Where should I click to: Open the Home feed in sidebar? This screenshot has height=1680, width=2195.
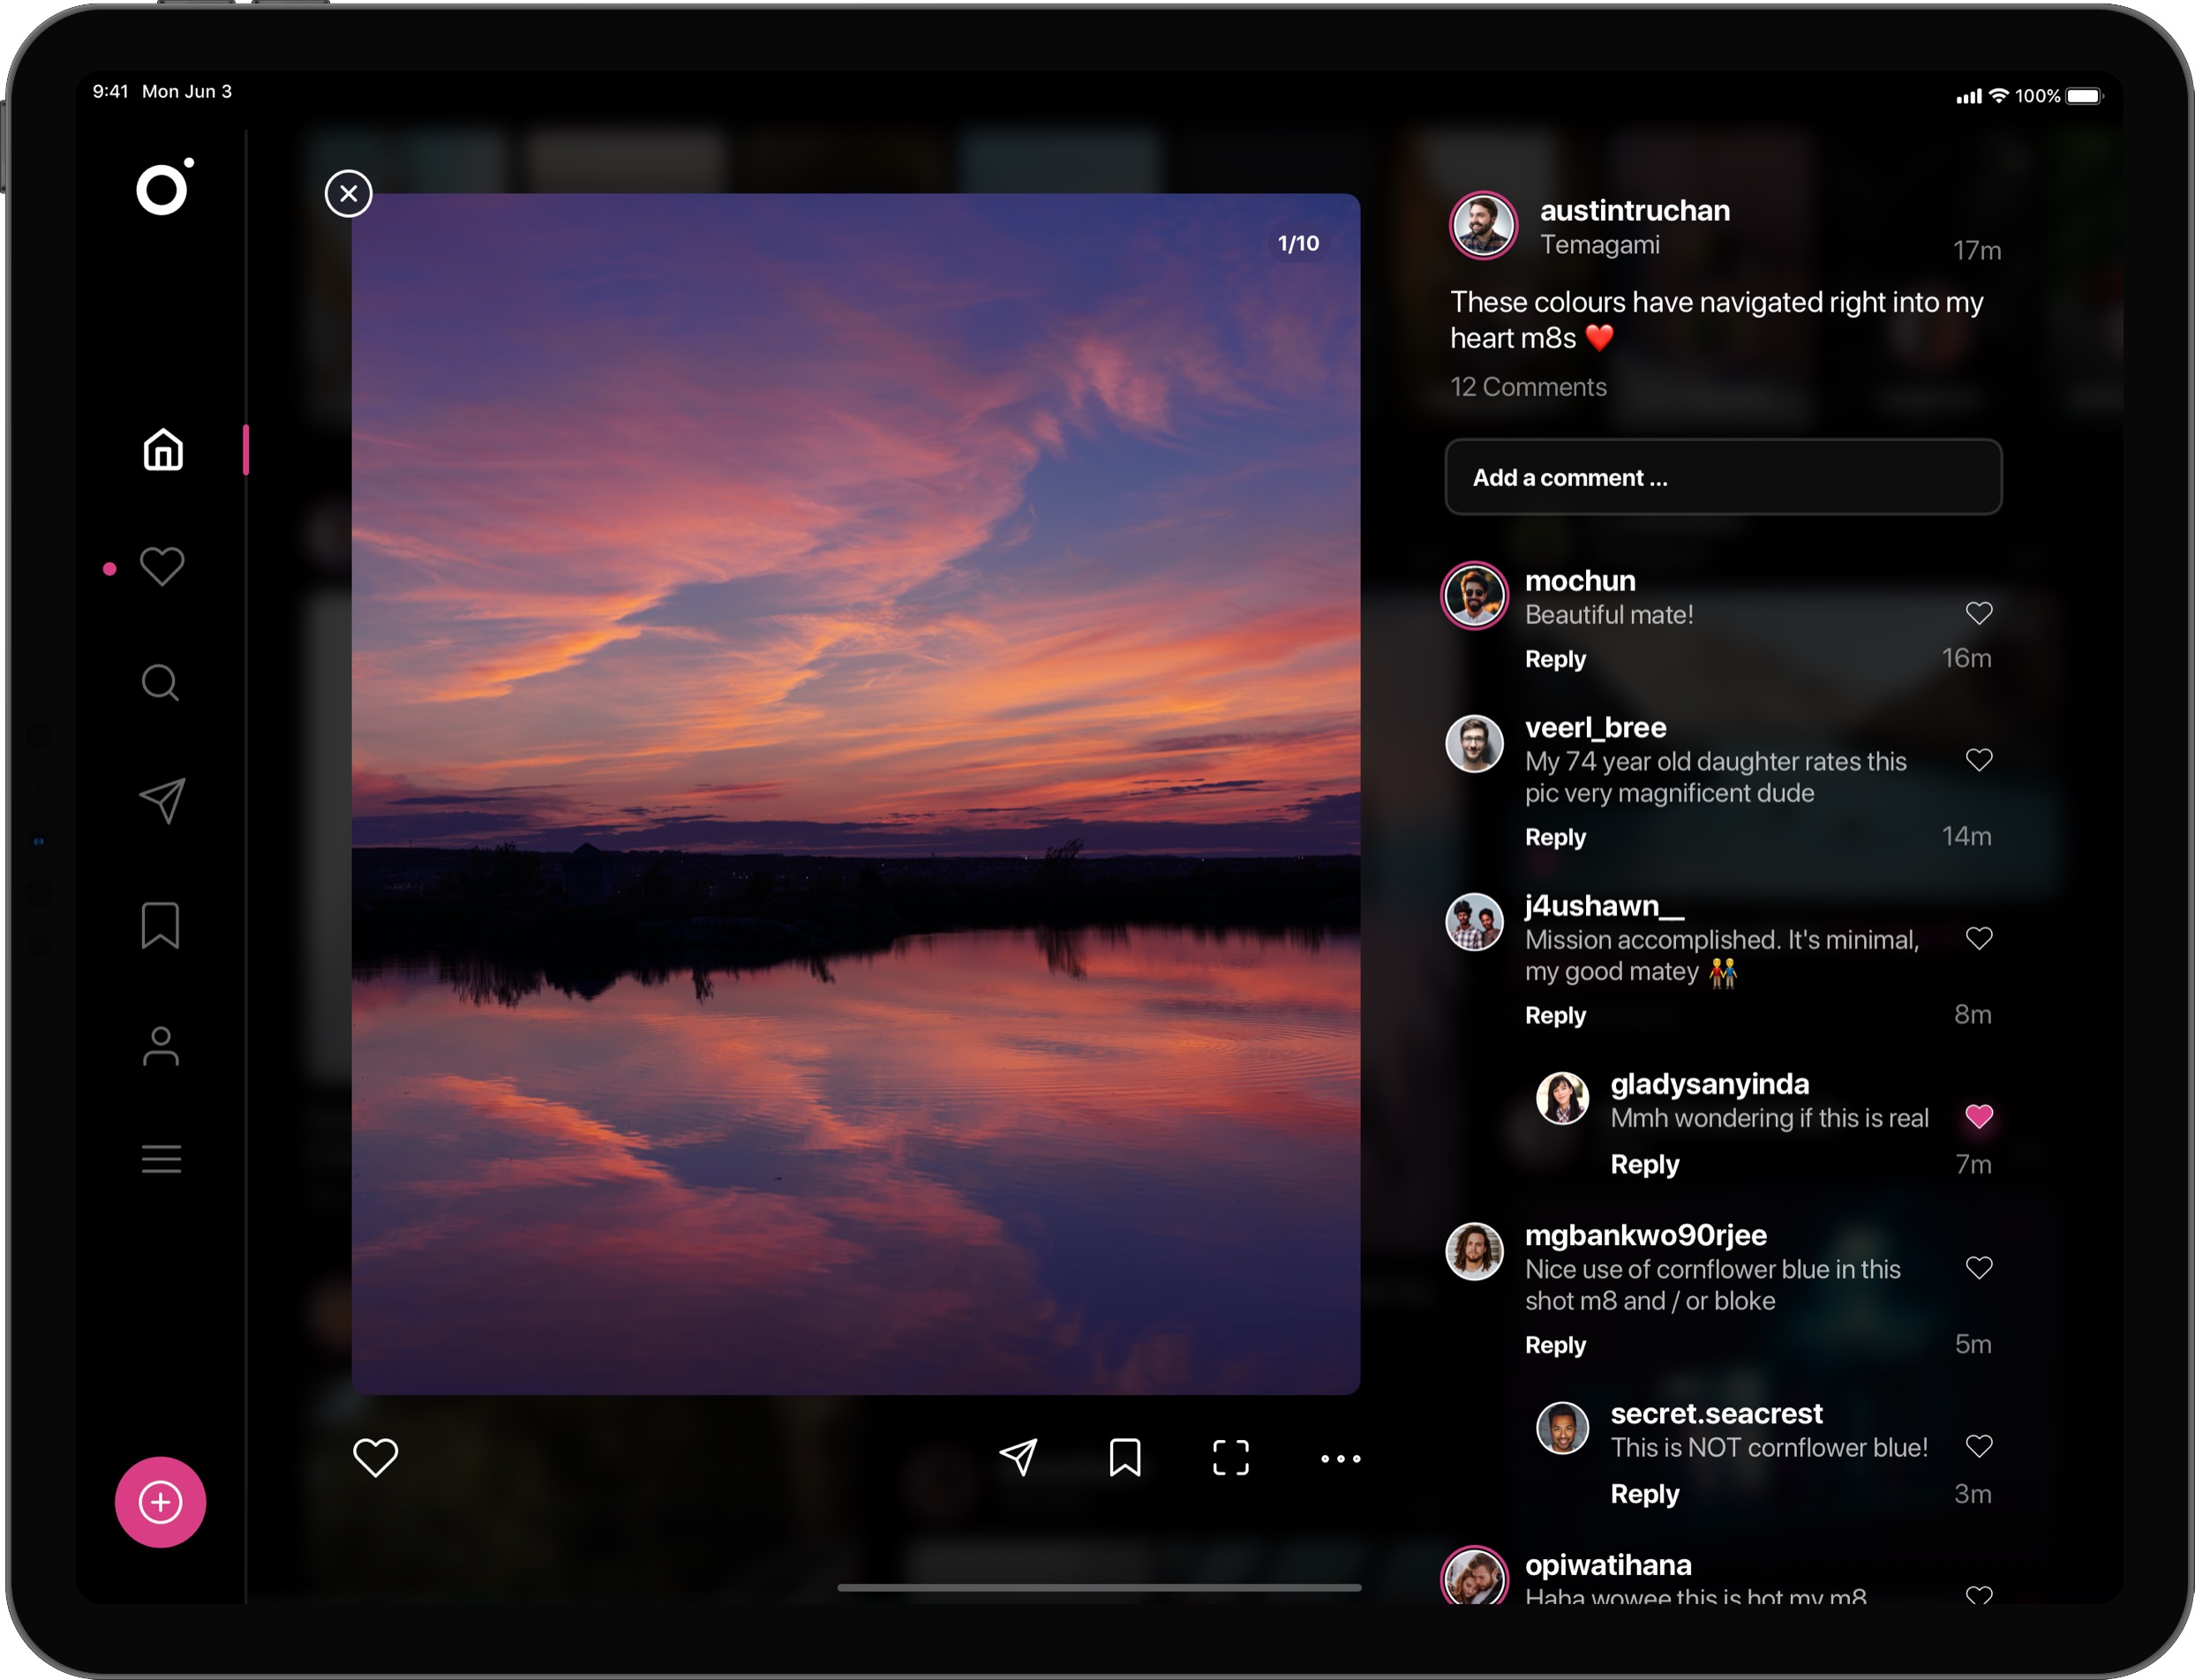click(162, 449)
